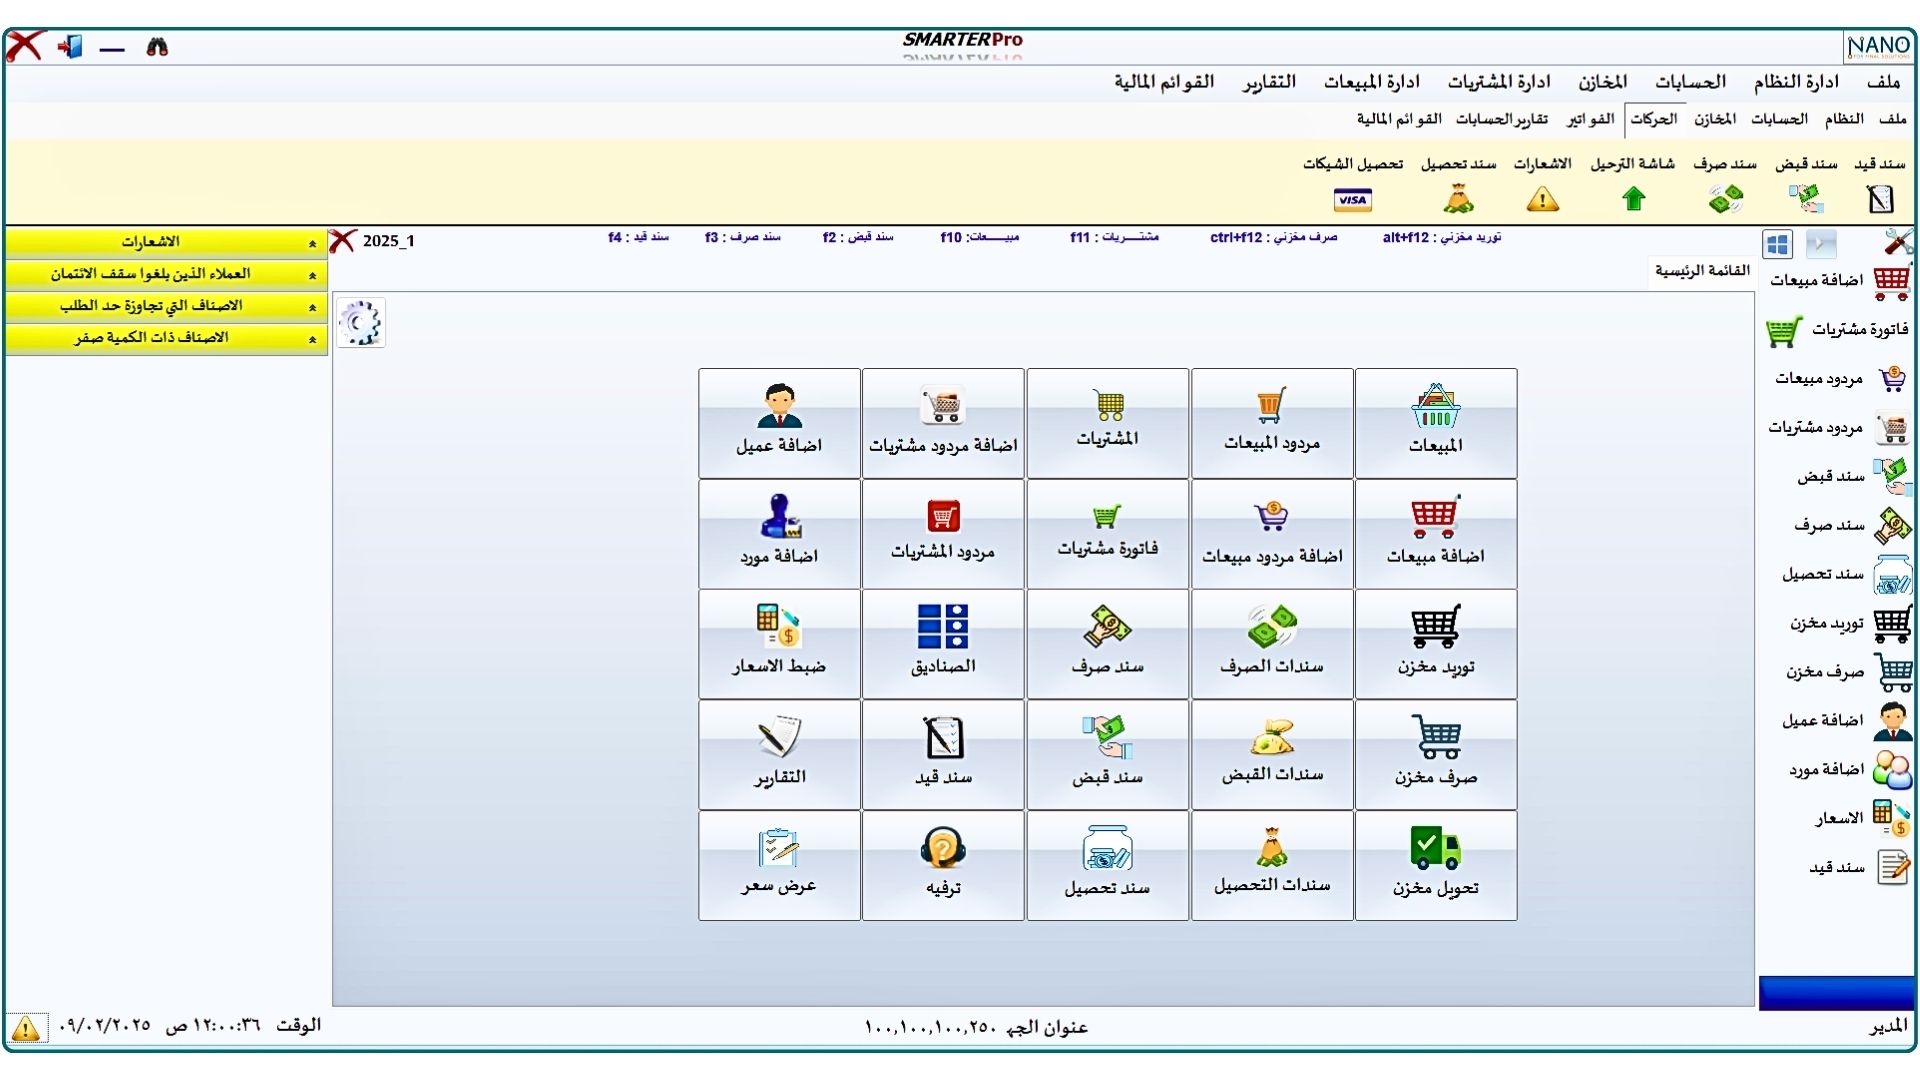The width and height of the screenshot is (1920, 1080).
Task: Click the tiles layout view icon
Action: tap(1777, 244)
